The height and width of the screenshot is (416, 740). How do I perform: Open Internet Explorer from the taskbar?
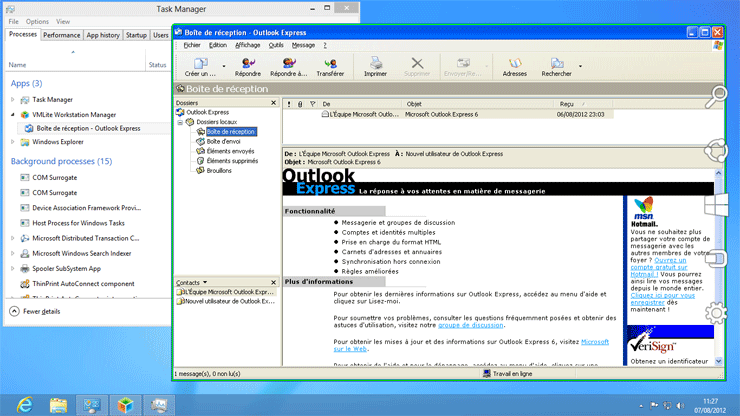click(24, 405)
